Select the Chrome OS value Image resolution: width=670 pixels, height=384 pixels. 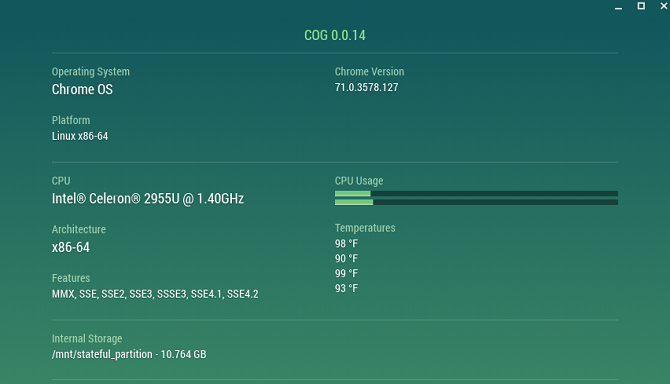click(x=82, y=89)
